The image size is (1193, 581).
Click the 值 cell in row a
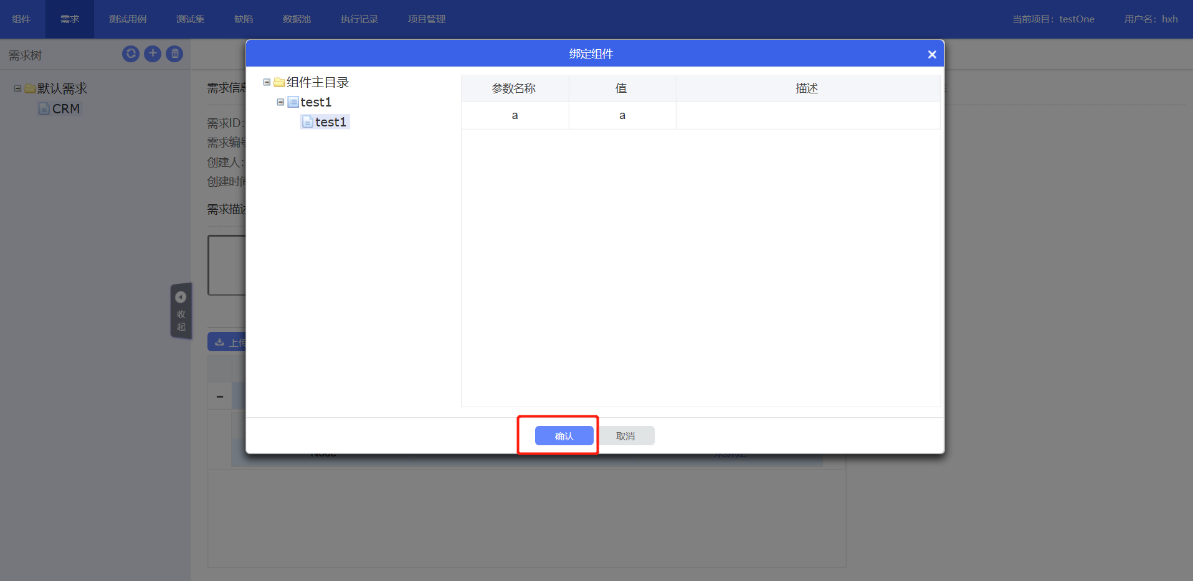622,115
